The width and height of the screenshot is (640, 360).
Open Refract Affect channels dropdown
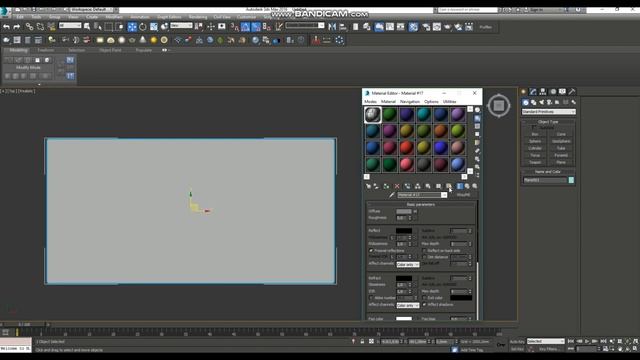tap(408, 305)
